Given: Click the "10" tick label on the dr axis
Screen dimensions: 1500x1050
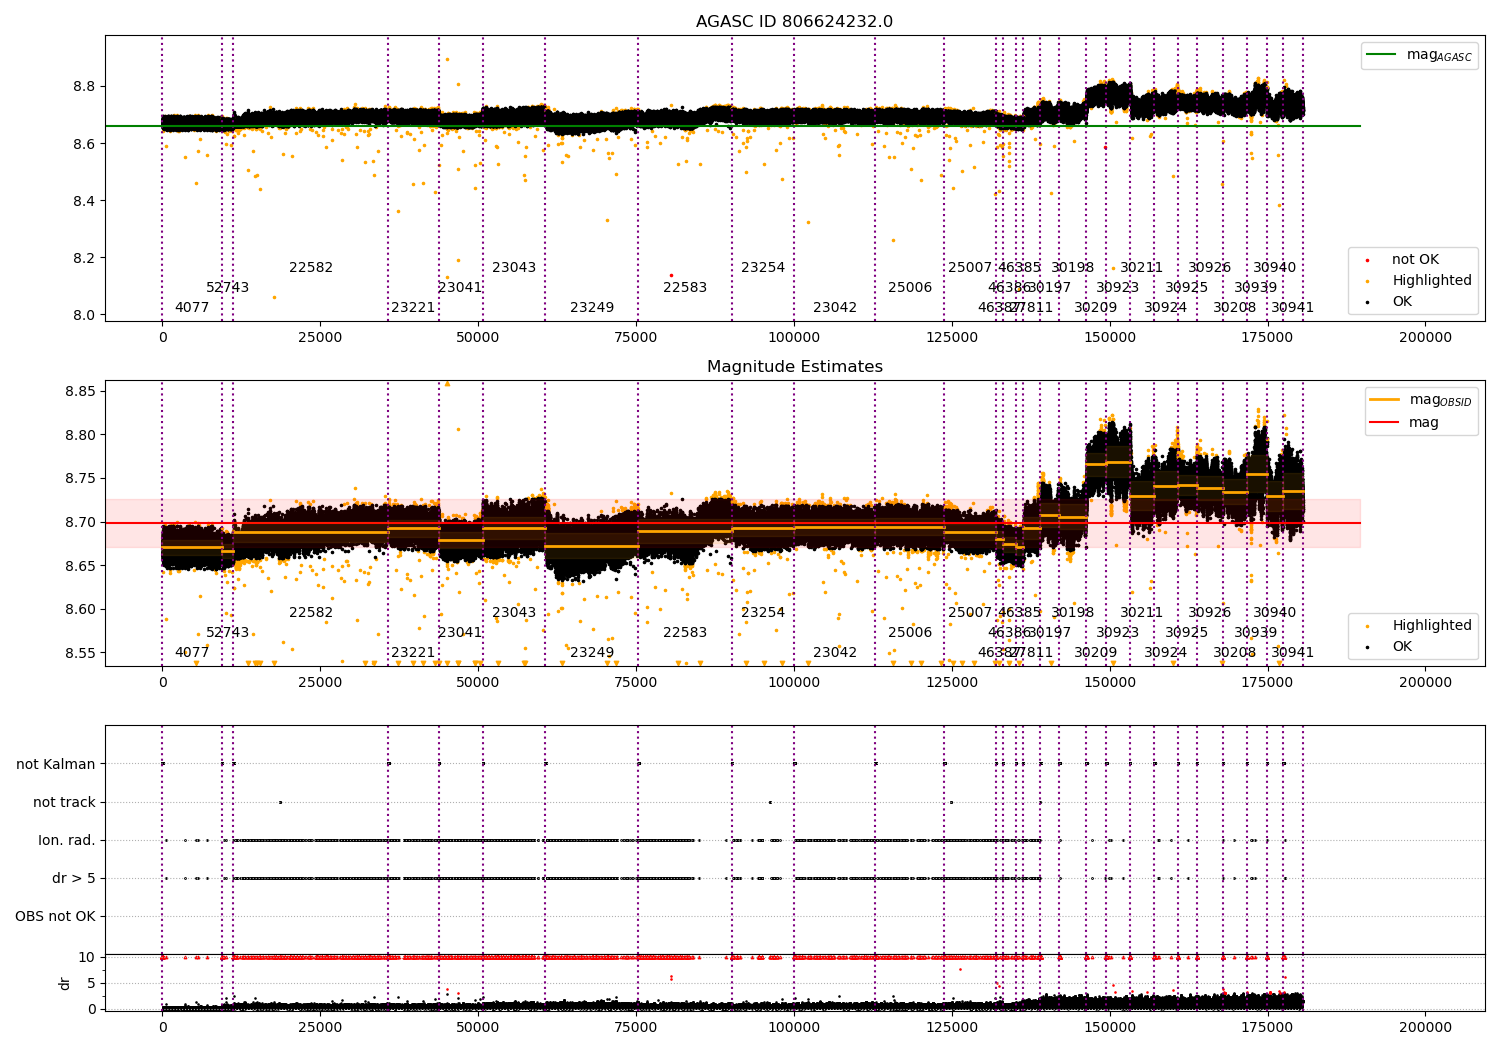Looking at the screenshot, I should pos(87,957).
